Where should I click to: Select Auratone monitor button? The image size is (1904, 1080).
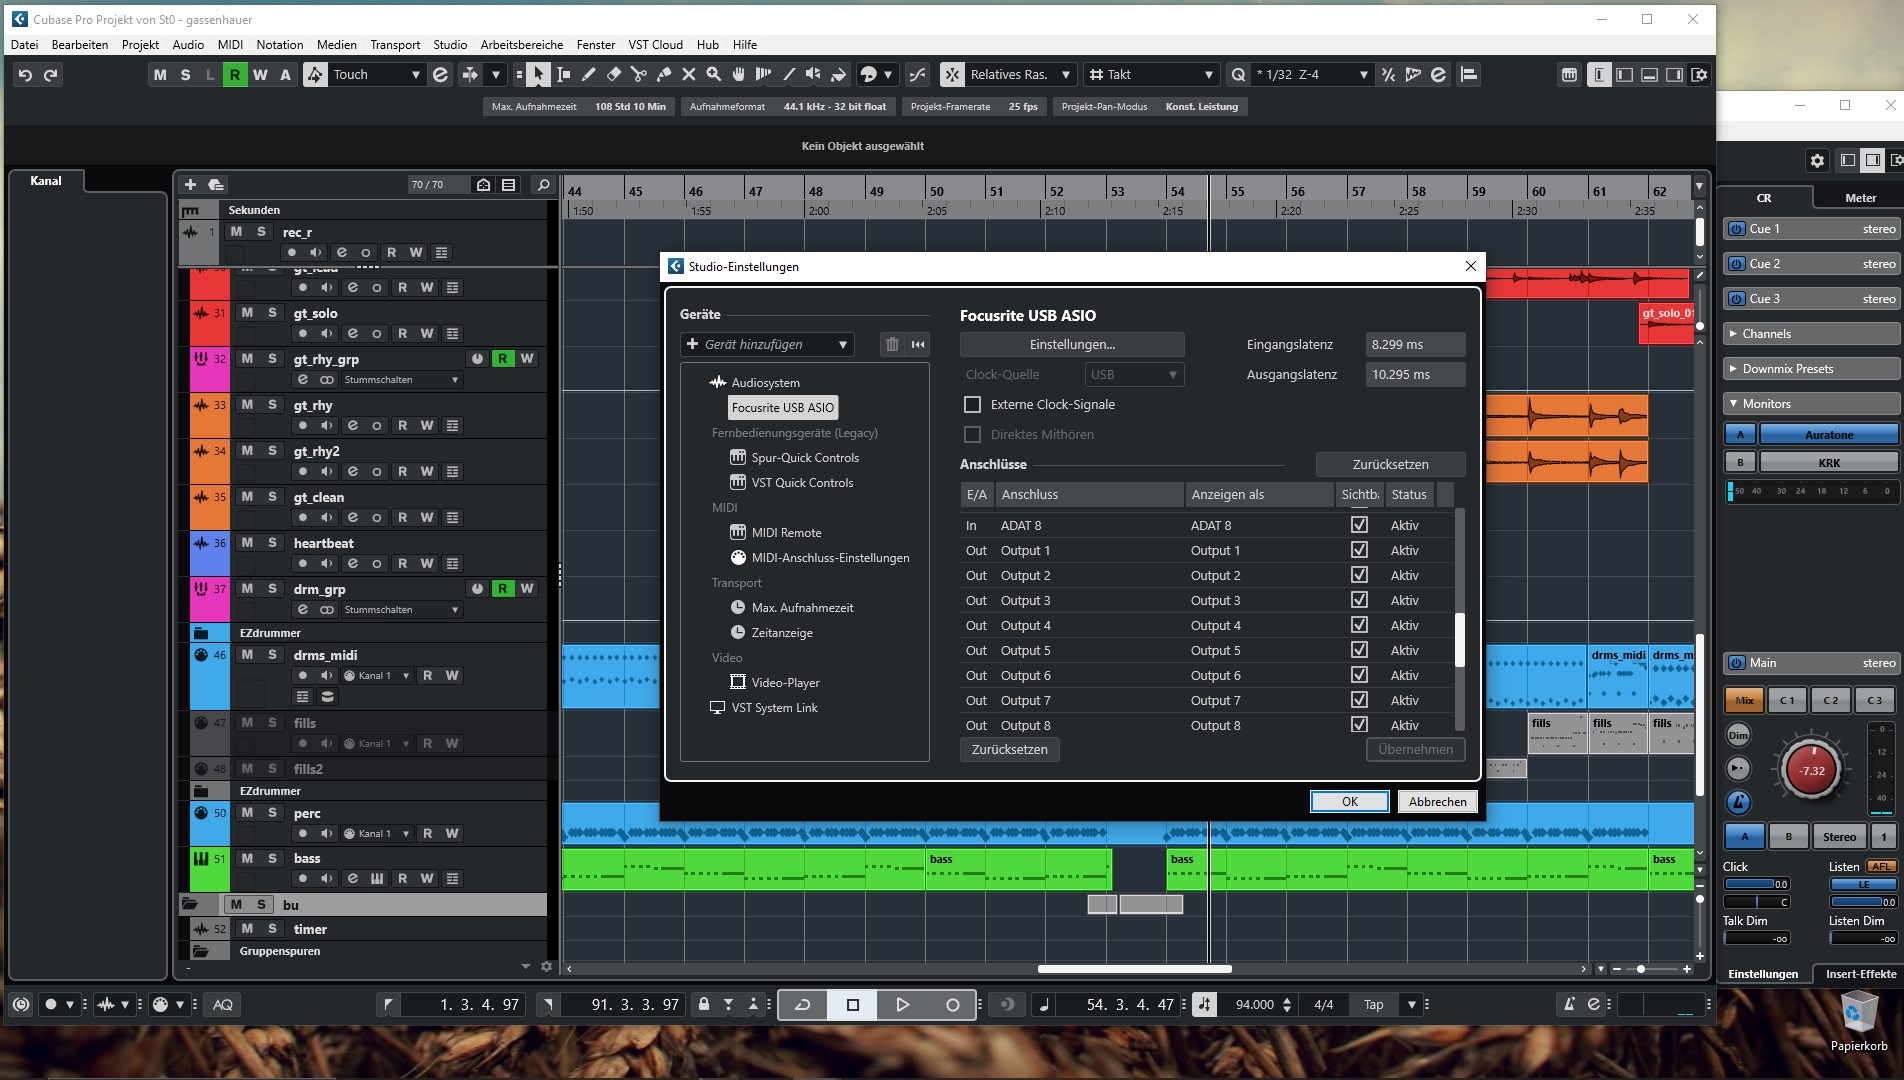click(1829, 435)
